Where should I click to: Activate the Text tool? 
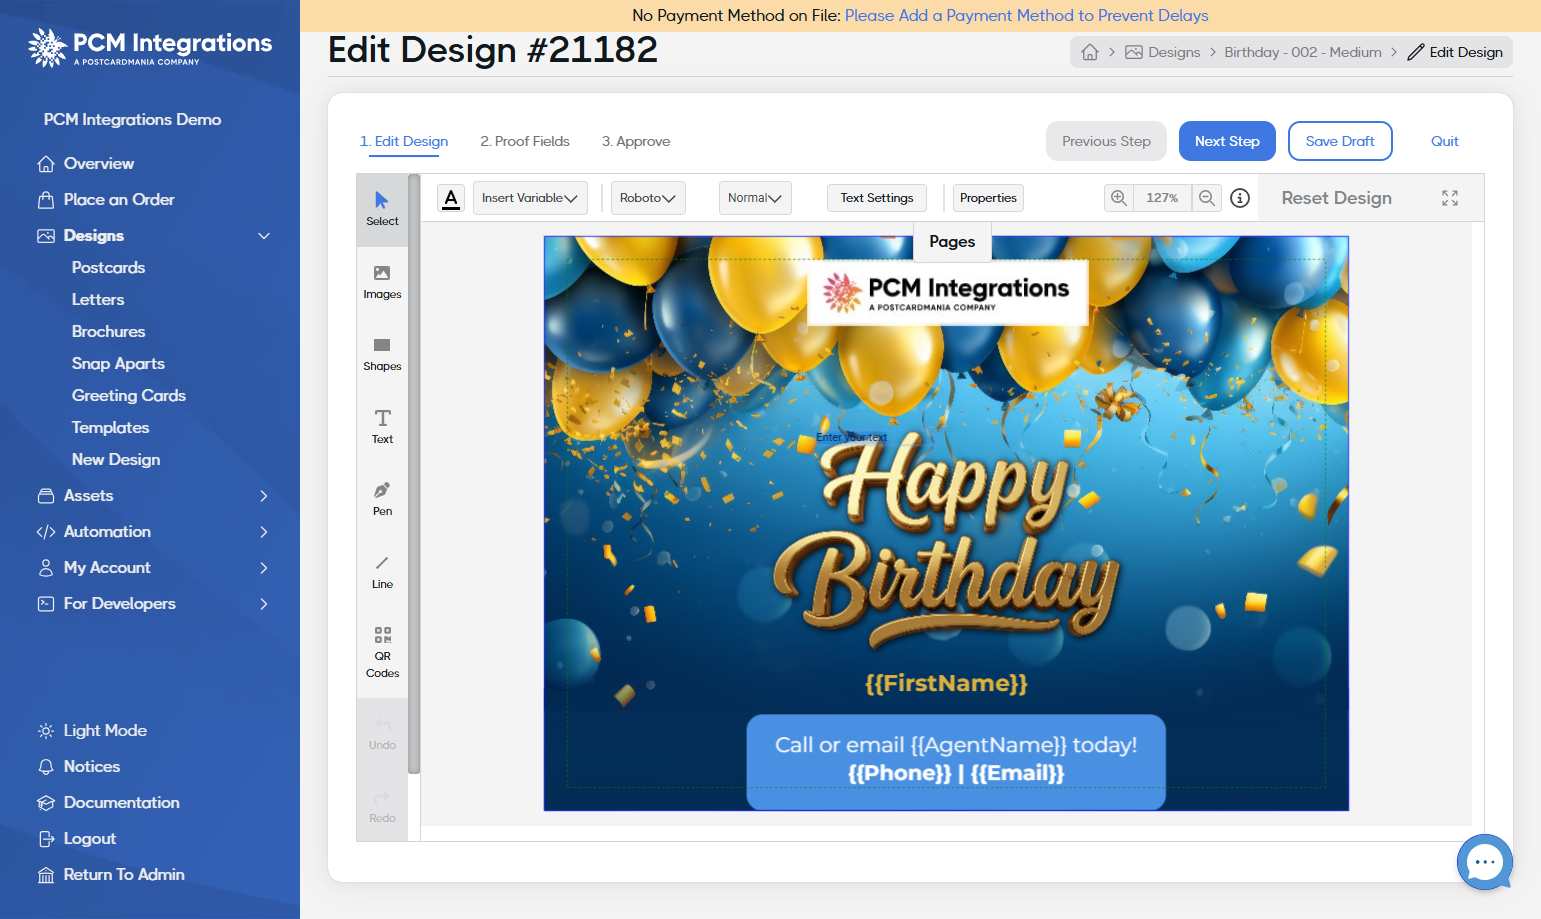click(382, 427)
